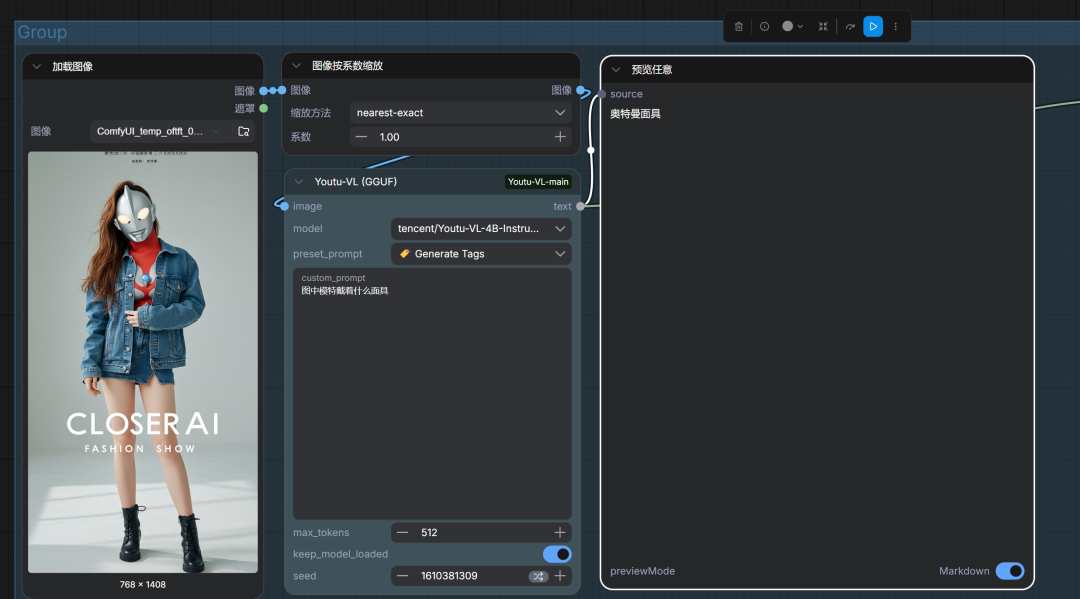Image resolution: width=1080 pixels, height=599 pixels.
Task: Click the 预览任意 node title
Action: click(652, 70)
